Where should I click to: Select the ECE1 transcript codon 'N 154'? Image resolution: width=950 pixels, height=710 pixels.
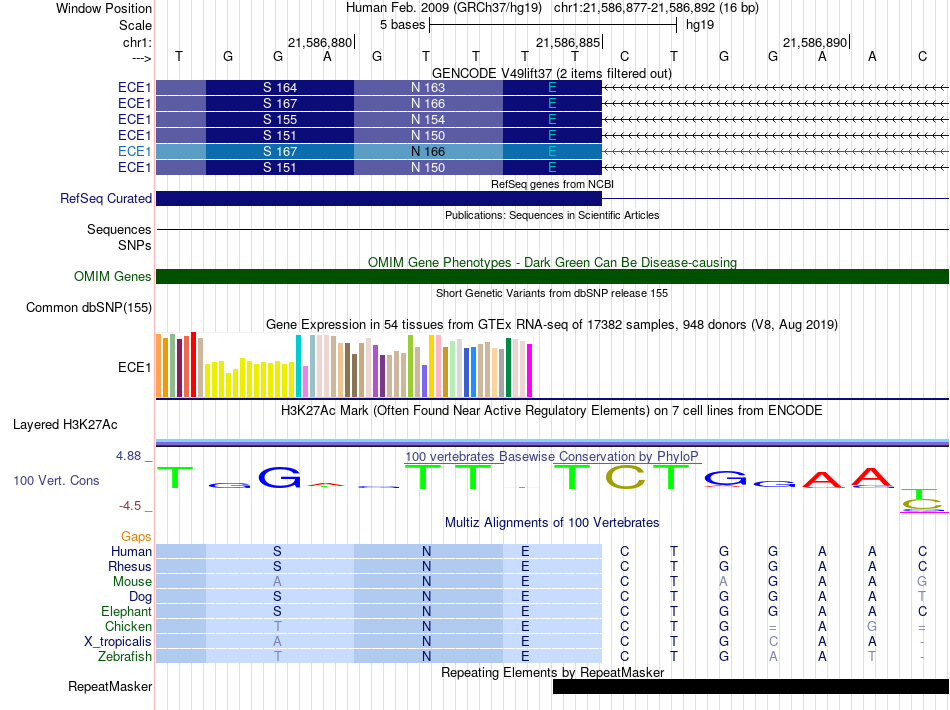click(x=428, y=119)
